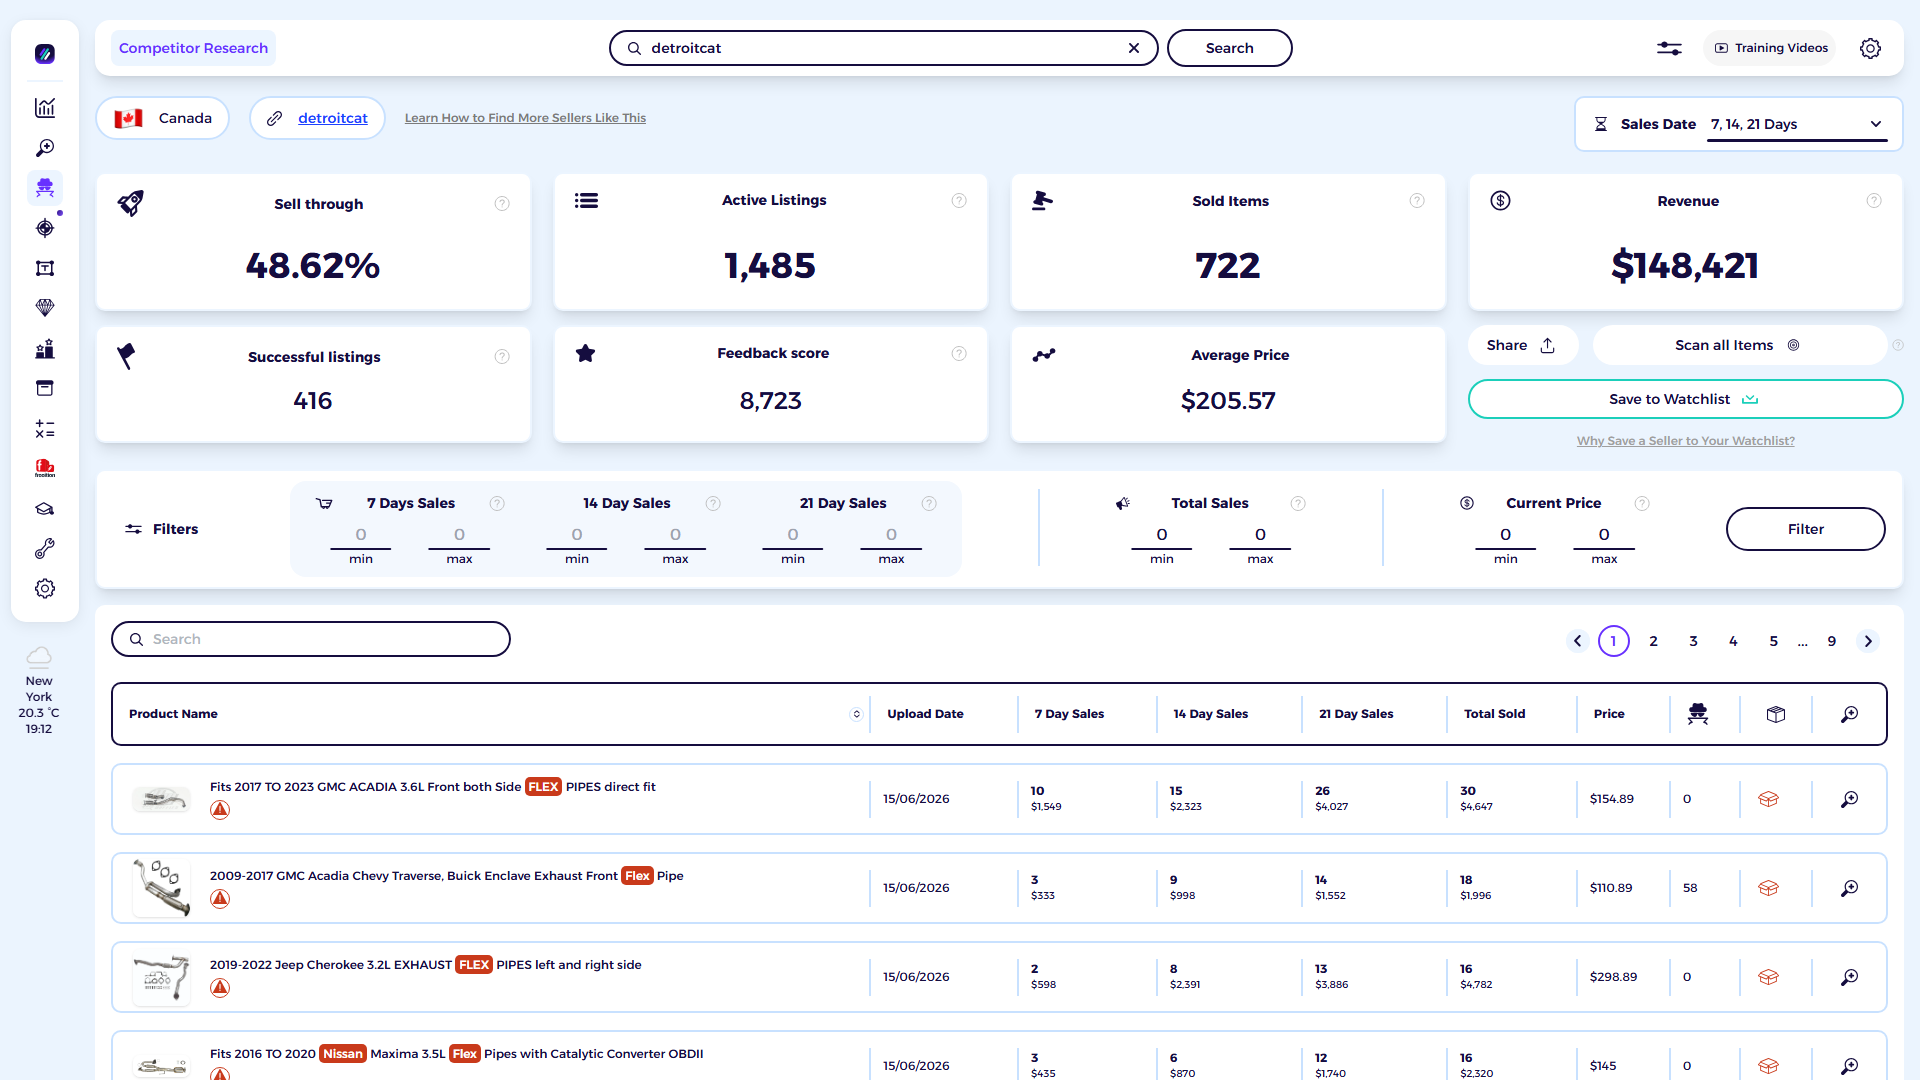
Task: Focus the product table search field
Action: [311, 639]
